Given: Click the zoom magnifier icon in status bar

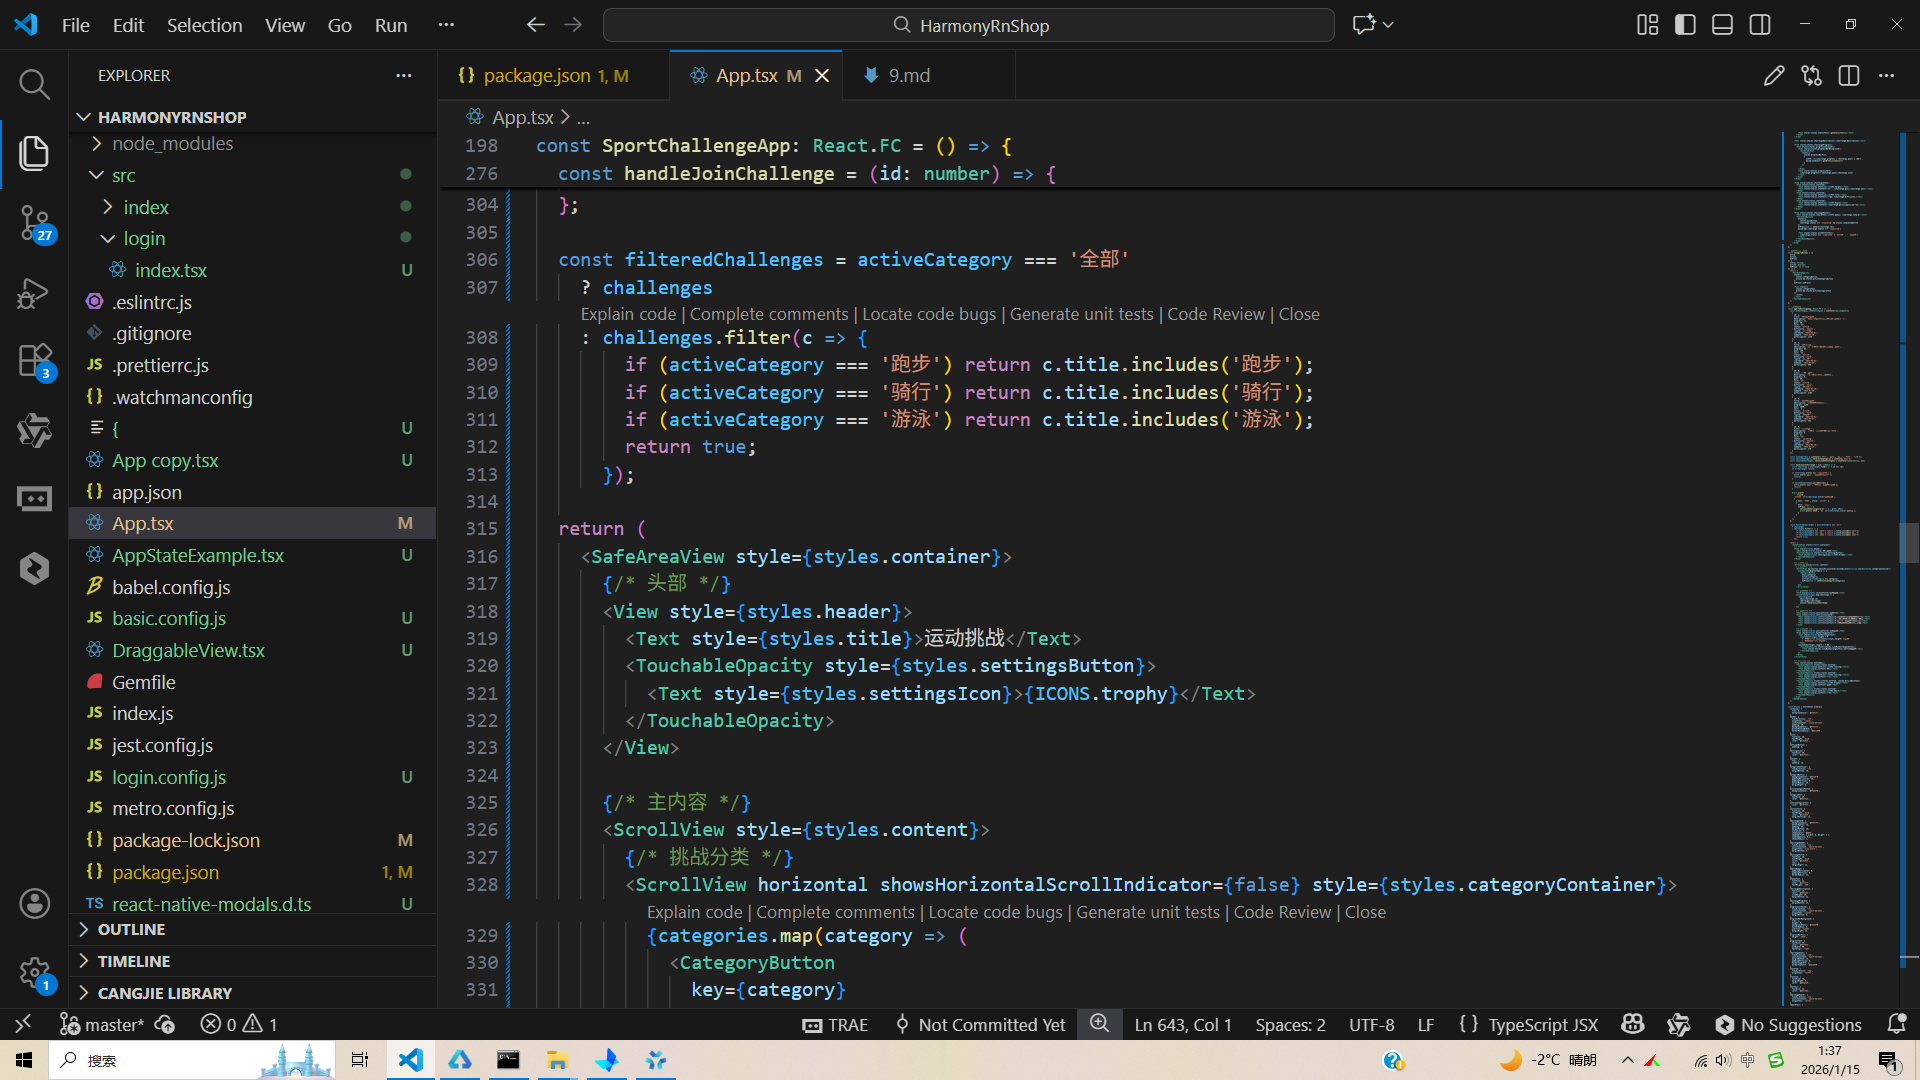Looking at the screenshot, I should [1099, 1024].
